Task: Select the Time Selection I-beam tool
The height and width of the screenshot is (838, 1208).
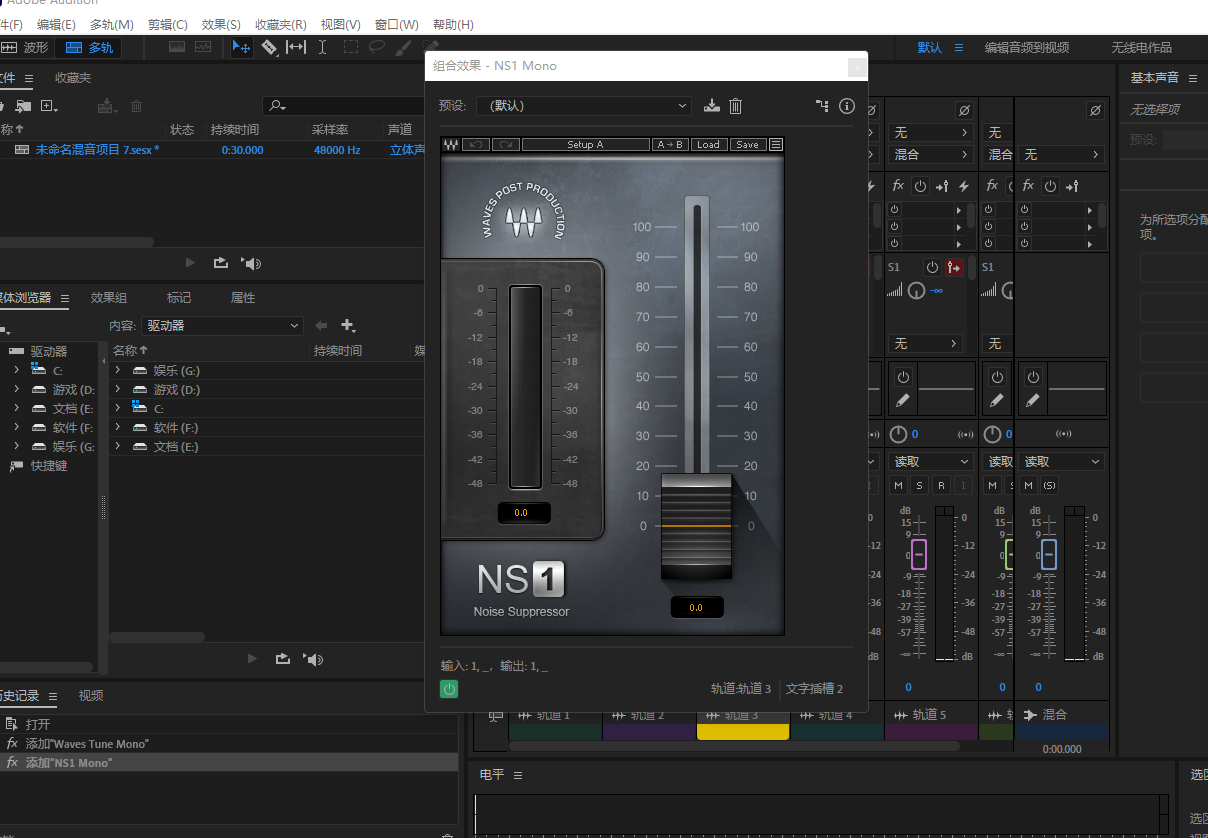Action: click(x=322, y=47)
